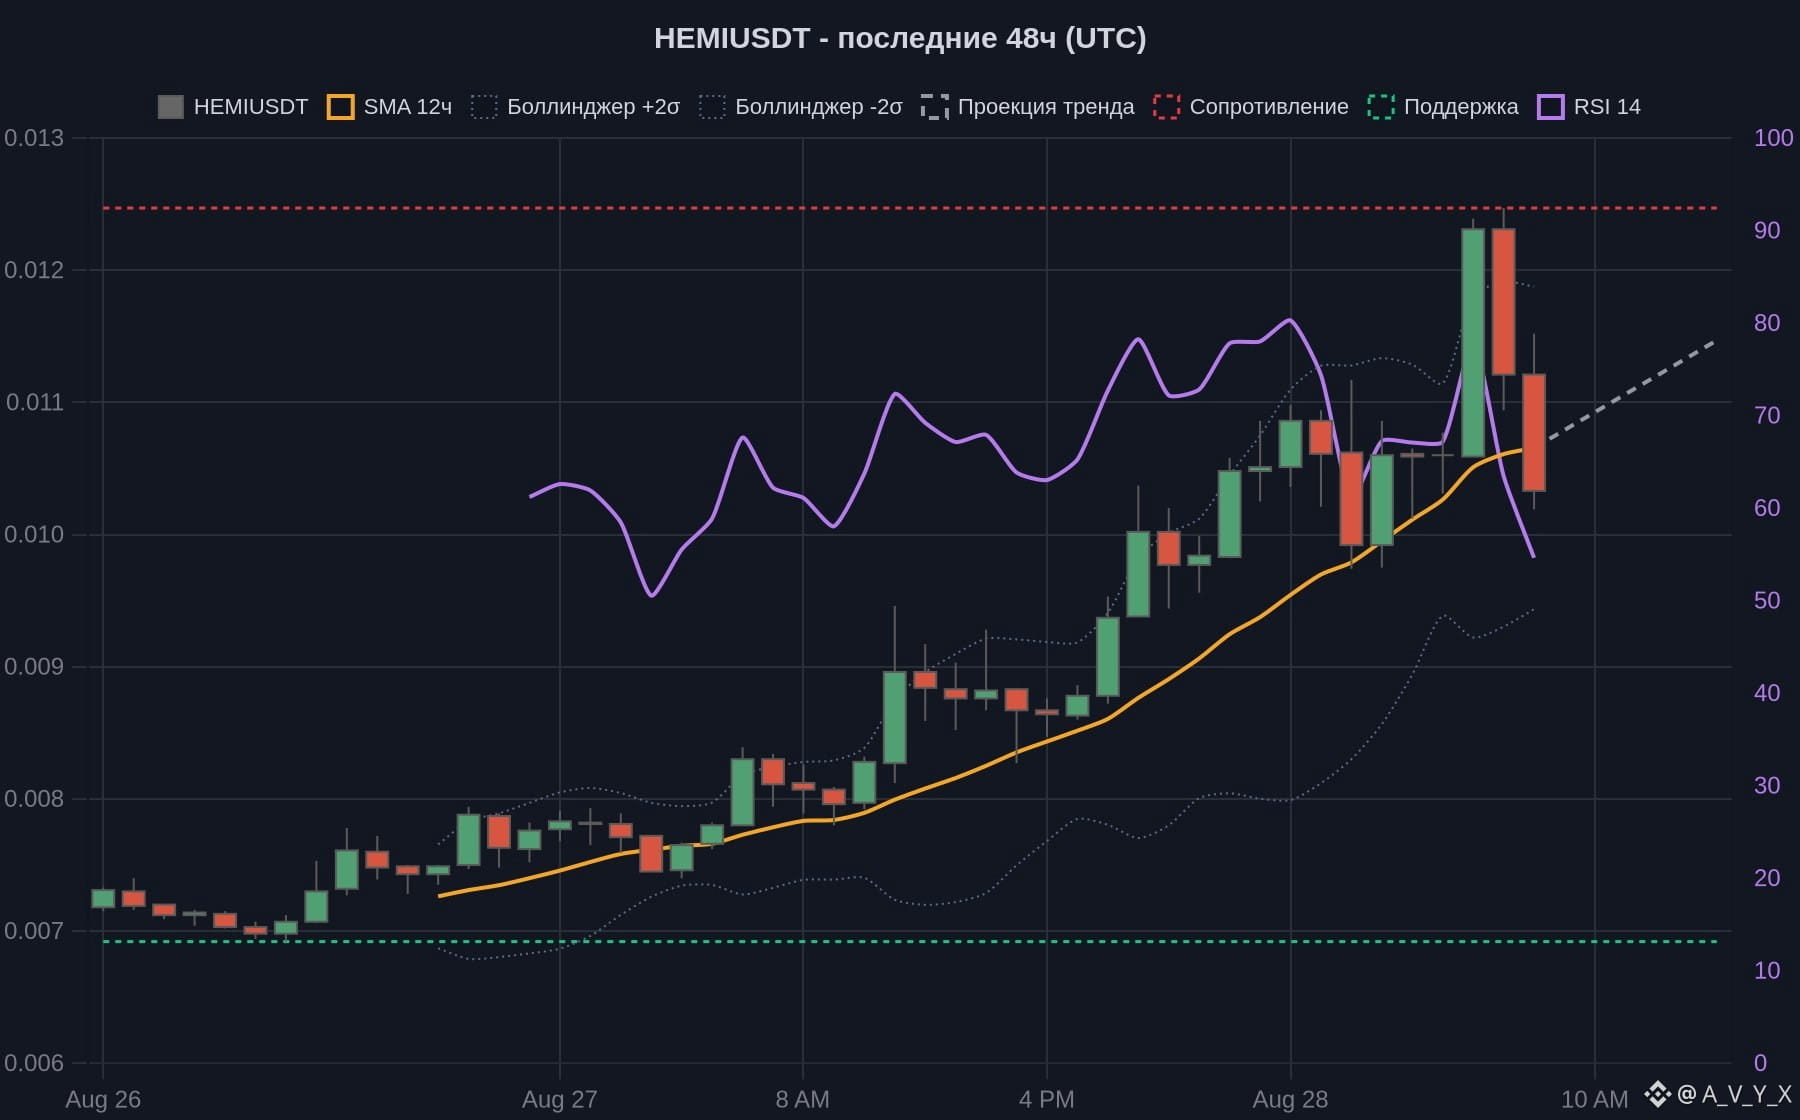Screen dimensions: 1800x1120
Task: Click the dashed Проекция тренда swatch
Action: 935,107
